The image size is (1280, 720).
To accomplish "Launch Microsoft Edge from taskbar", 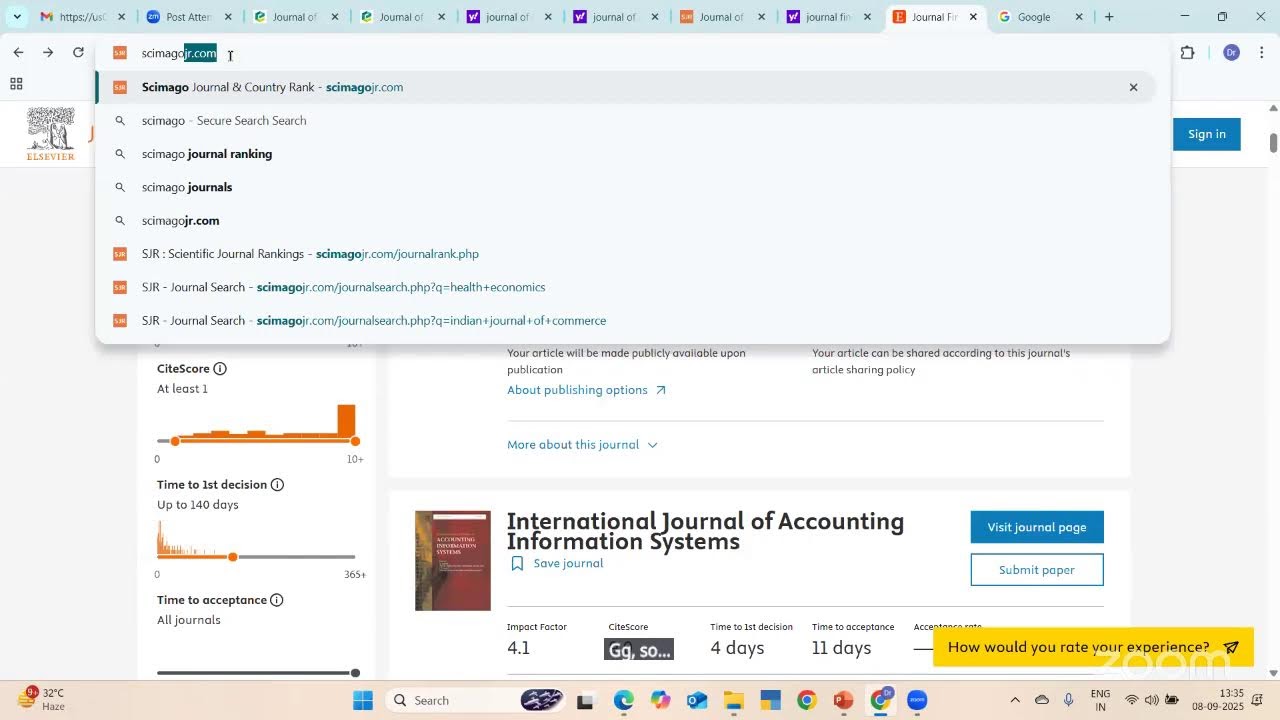I will pyautogui.click(x=624, y=700).
